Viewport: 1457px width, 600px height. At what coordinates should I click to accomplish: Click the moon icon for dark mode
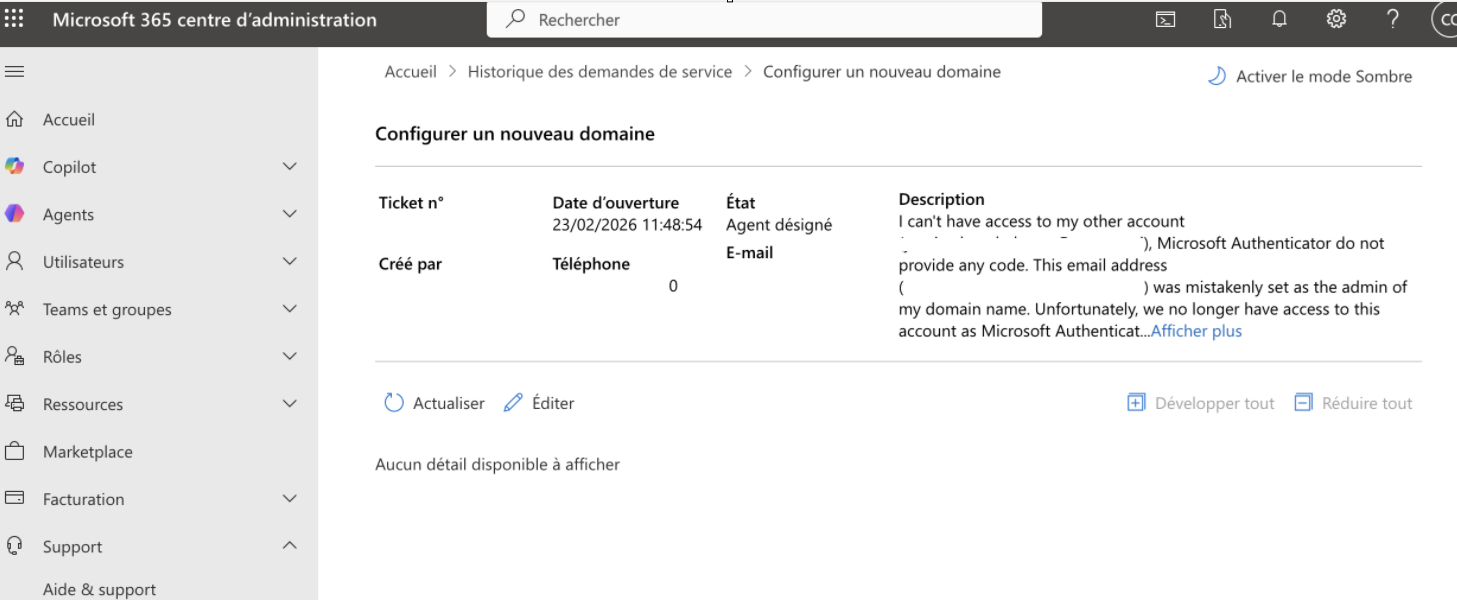[x=1217, y=76]
